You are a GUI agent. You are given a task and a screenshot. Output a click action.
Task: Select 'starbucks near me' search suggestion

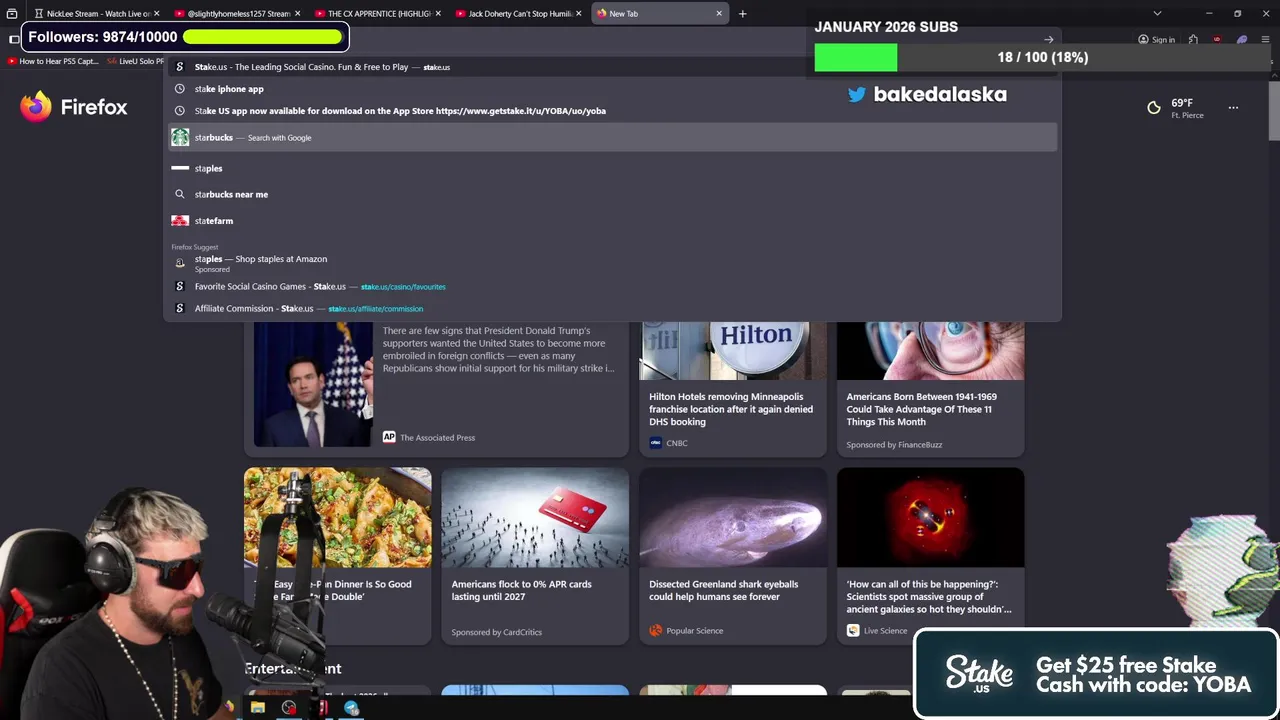(612, 194)
